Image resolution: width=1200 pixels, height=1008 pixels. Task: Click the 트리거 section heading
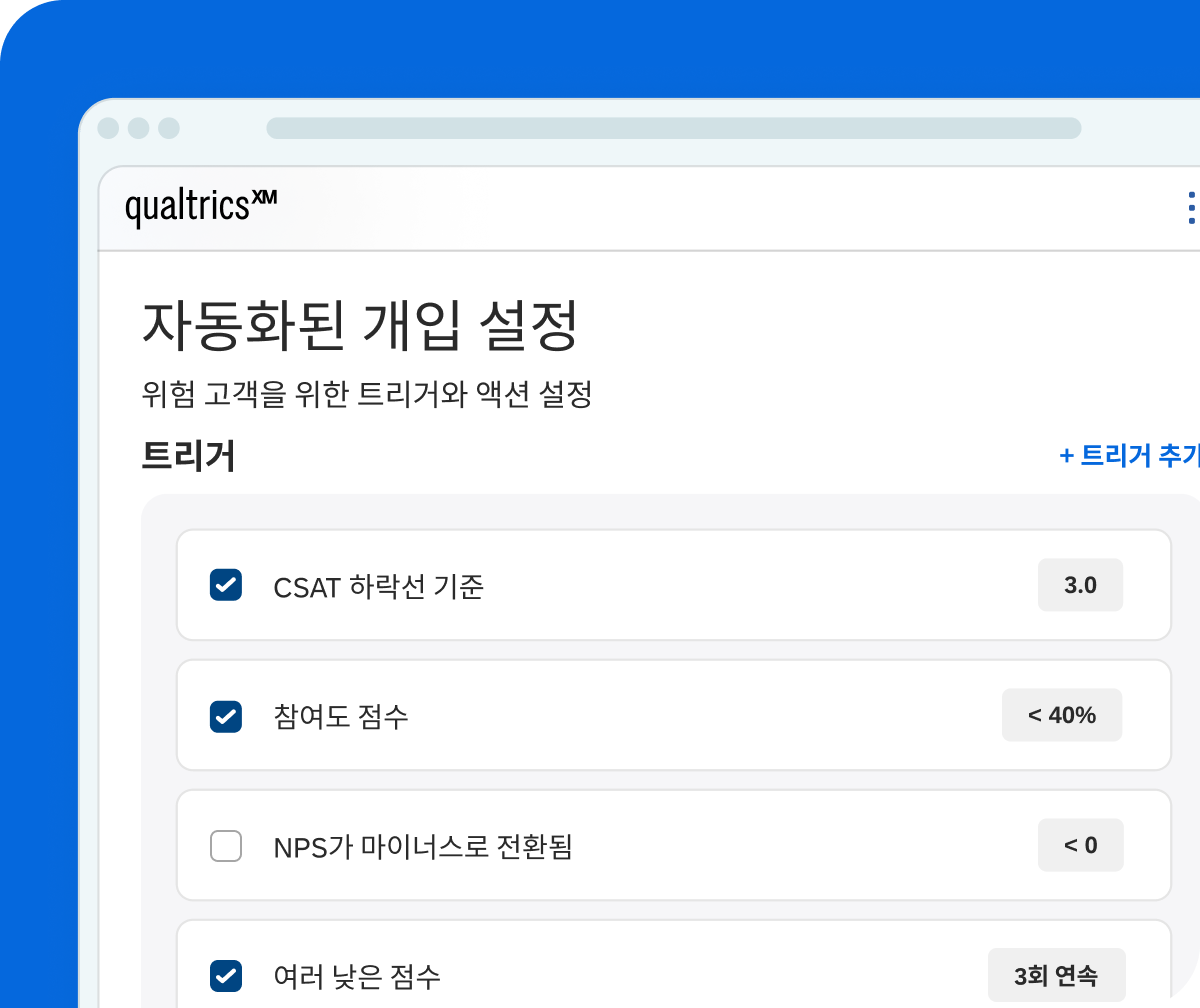tap(189, 455)
